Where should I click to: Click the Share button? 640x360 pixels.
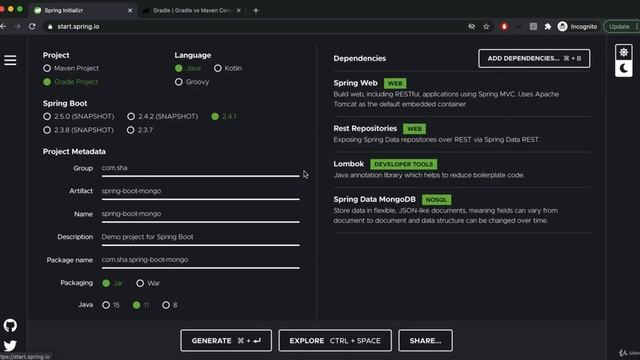click(425, 340)
